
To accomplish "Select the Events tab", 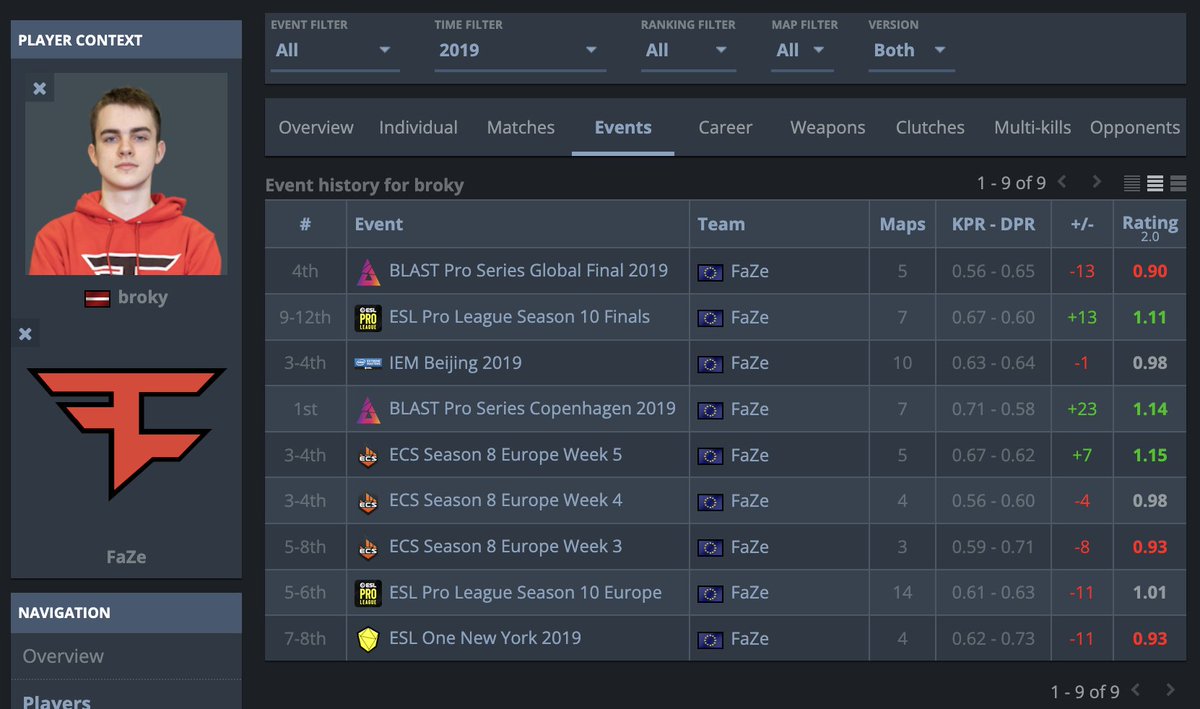I will point(622,128).
